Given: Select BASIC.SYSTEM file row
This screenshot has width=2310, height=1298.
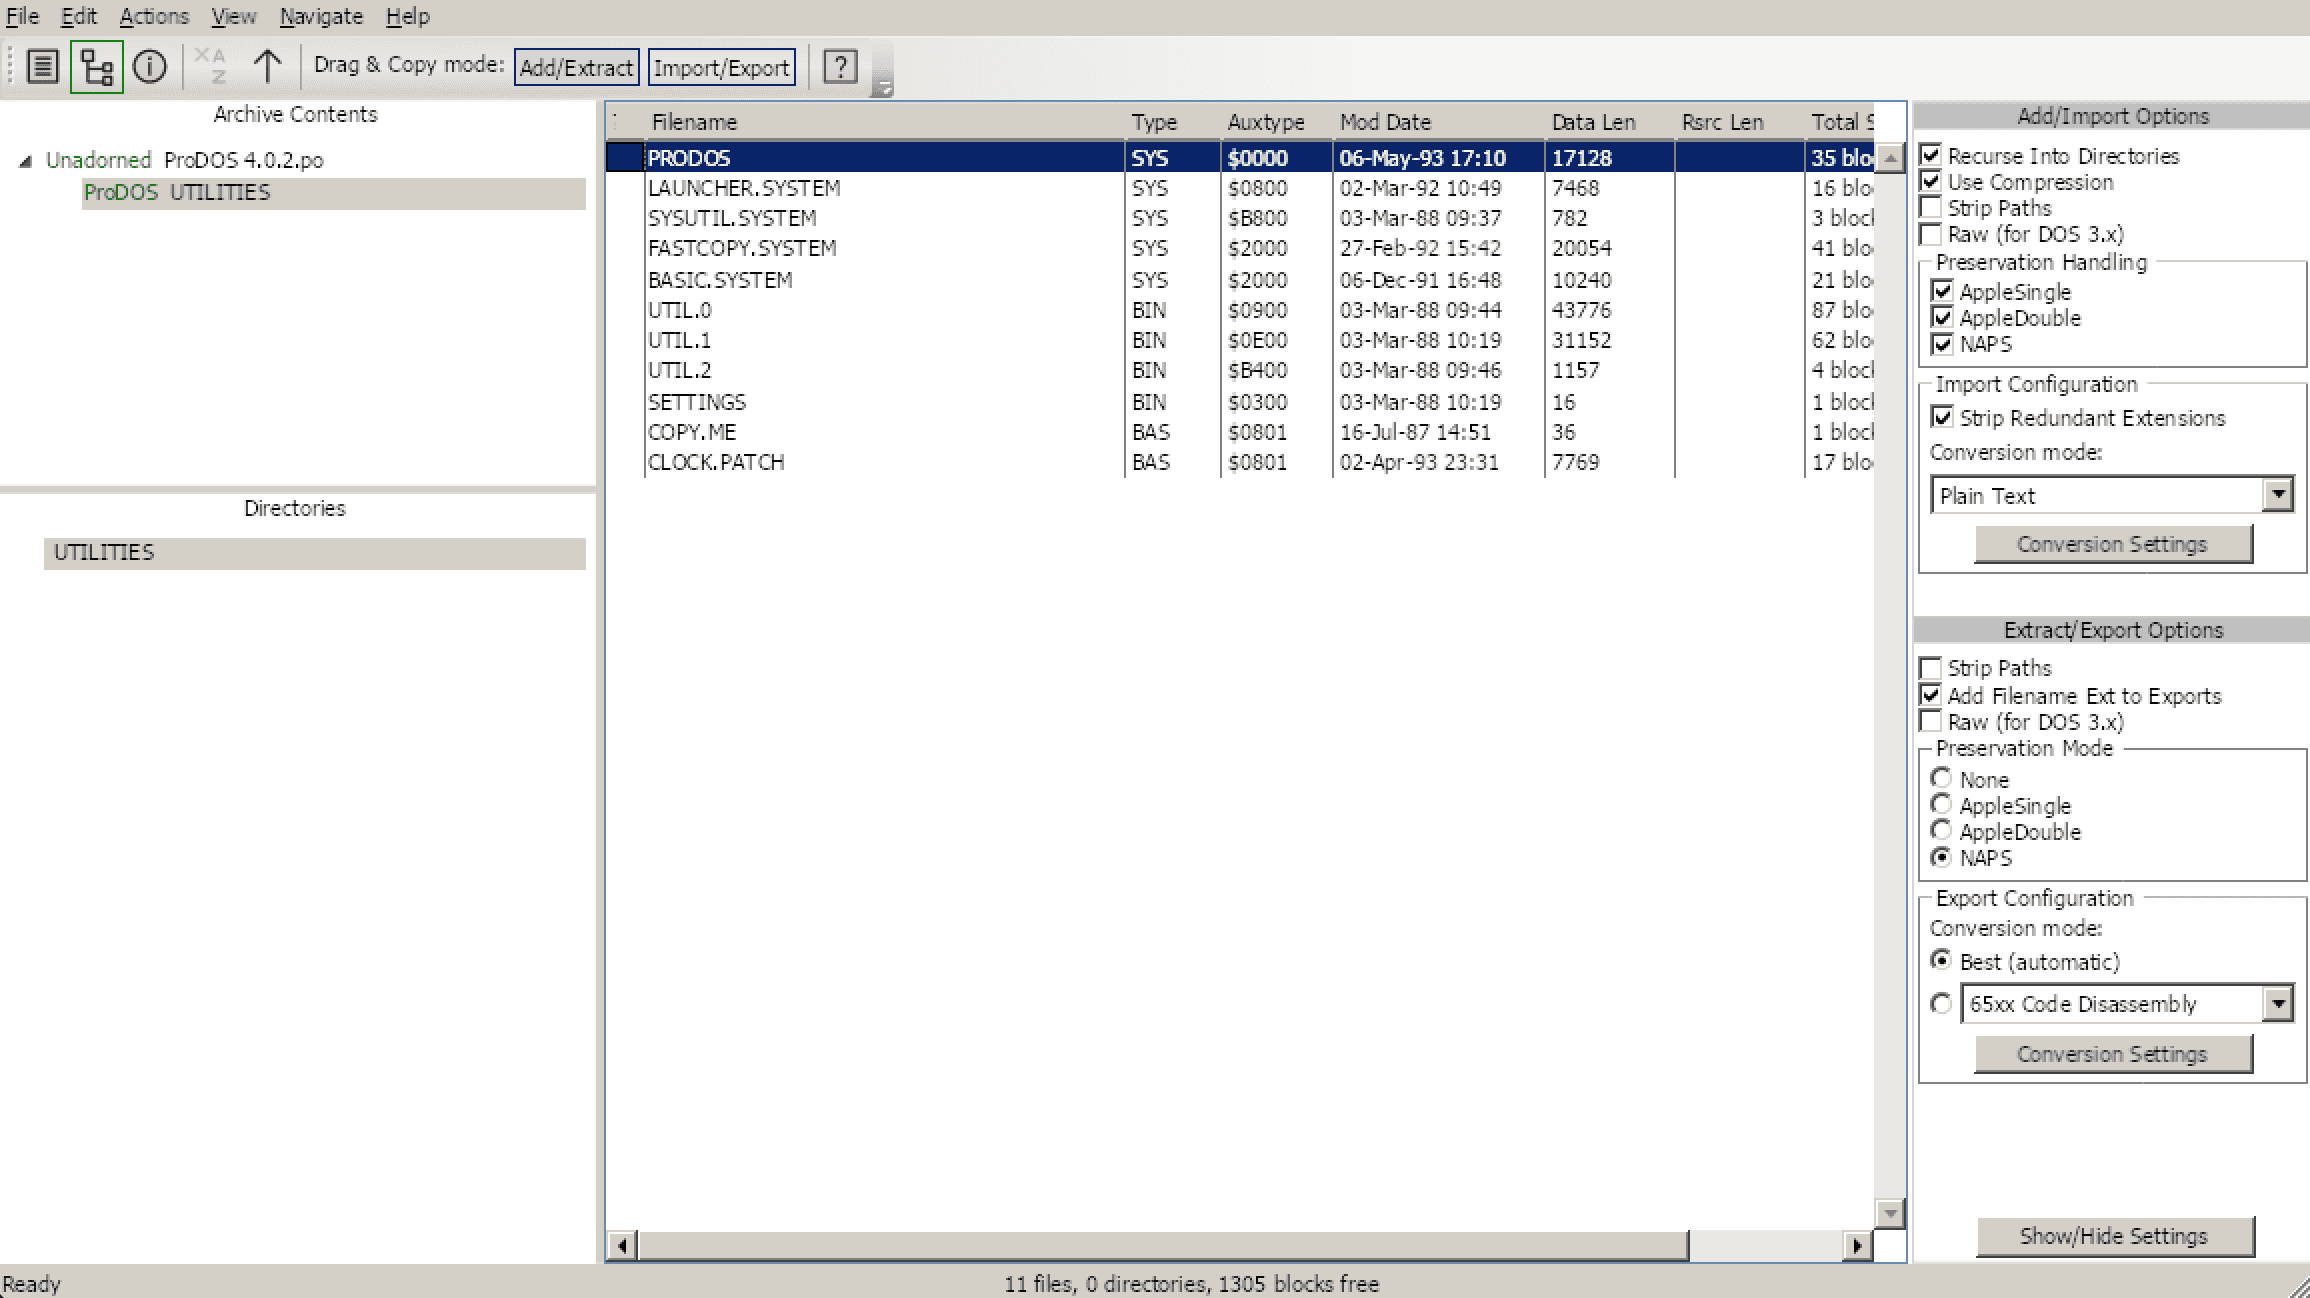Looking at the screenshot, I should 1240,280.
